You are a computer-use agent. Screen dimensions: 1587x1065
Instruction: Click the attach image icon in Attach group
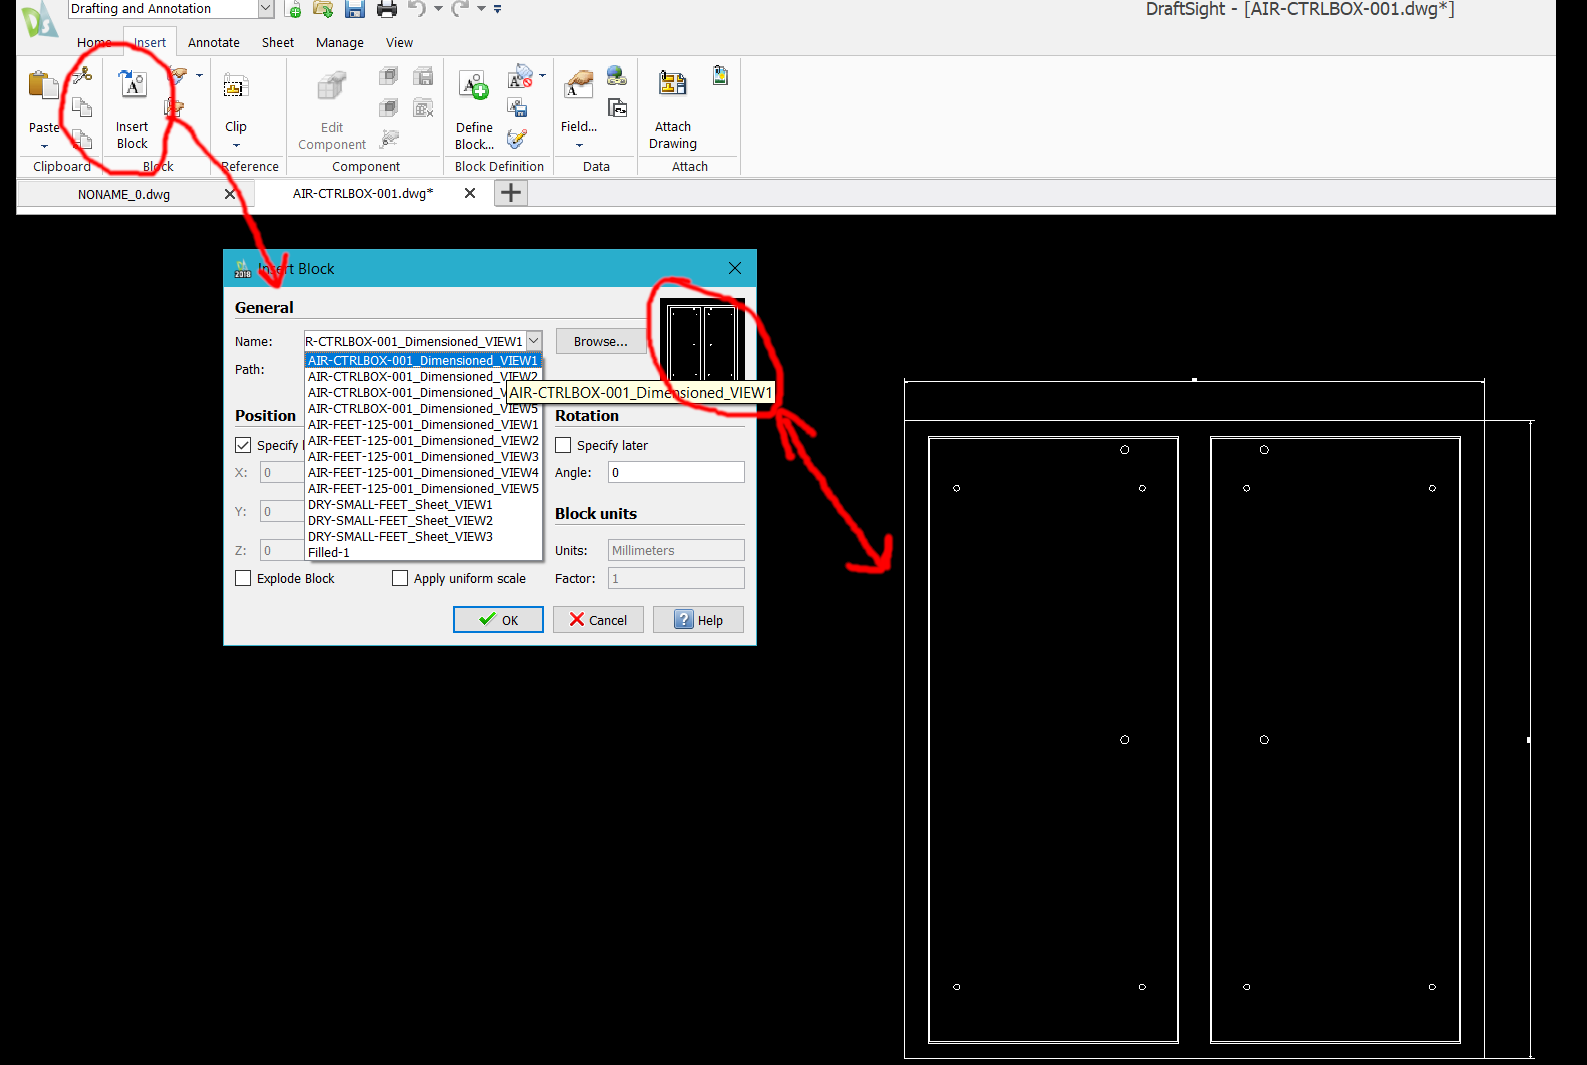tap(720, 75)
